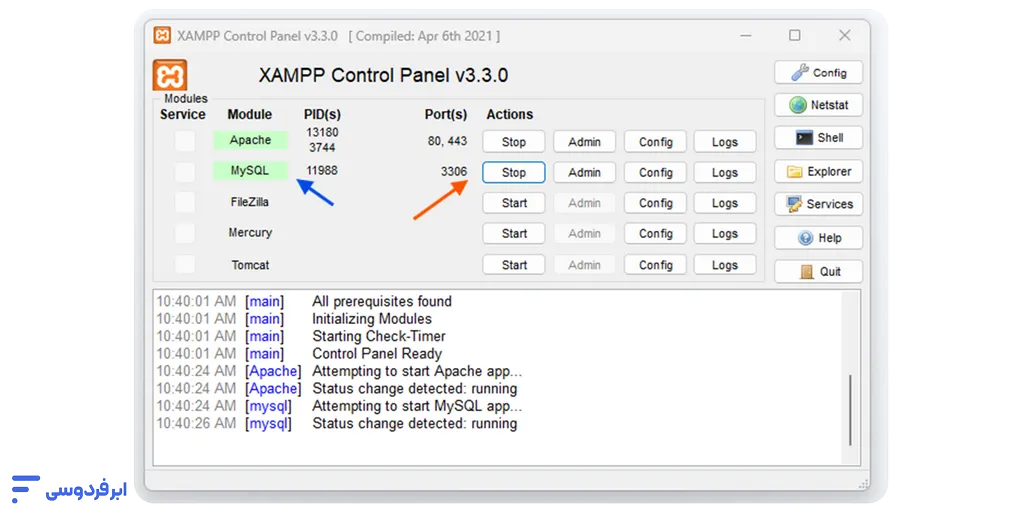
Task: Click Apache PID value 13180
Action: pos(323,132)
